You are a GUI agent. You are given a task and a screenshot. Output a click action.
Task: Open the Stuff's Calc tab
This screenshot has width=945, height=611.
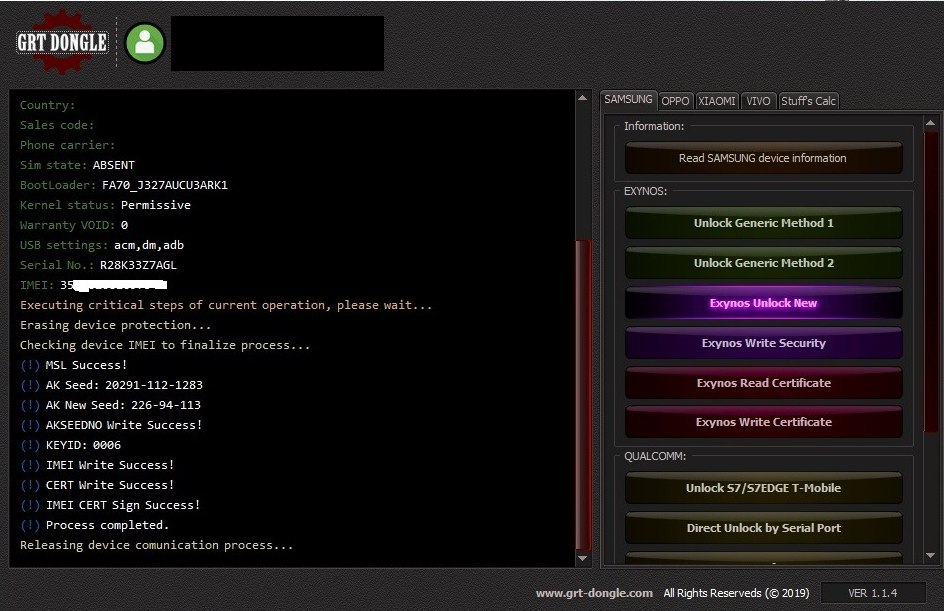tap(808, 101)
